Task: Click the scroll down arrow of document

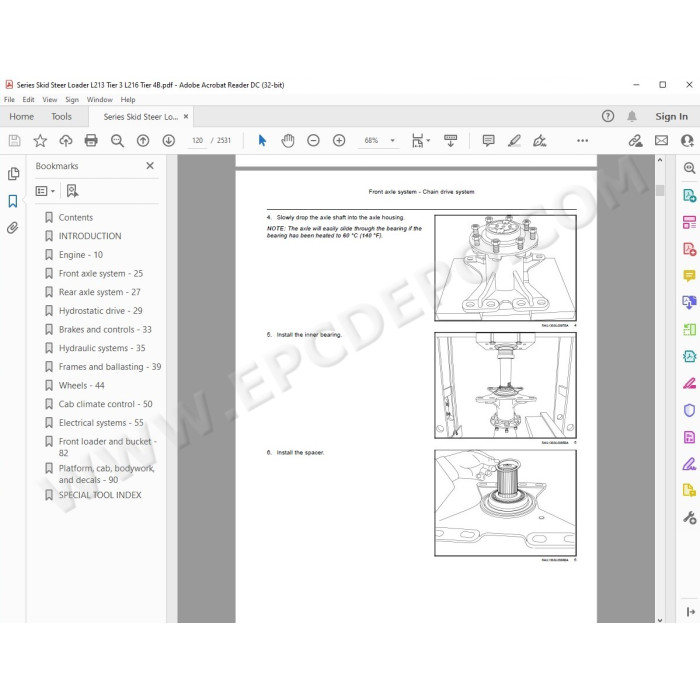Action: pyautogui.click(x=660, y=620)
